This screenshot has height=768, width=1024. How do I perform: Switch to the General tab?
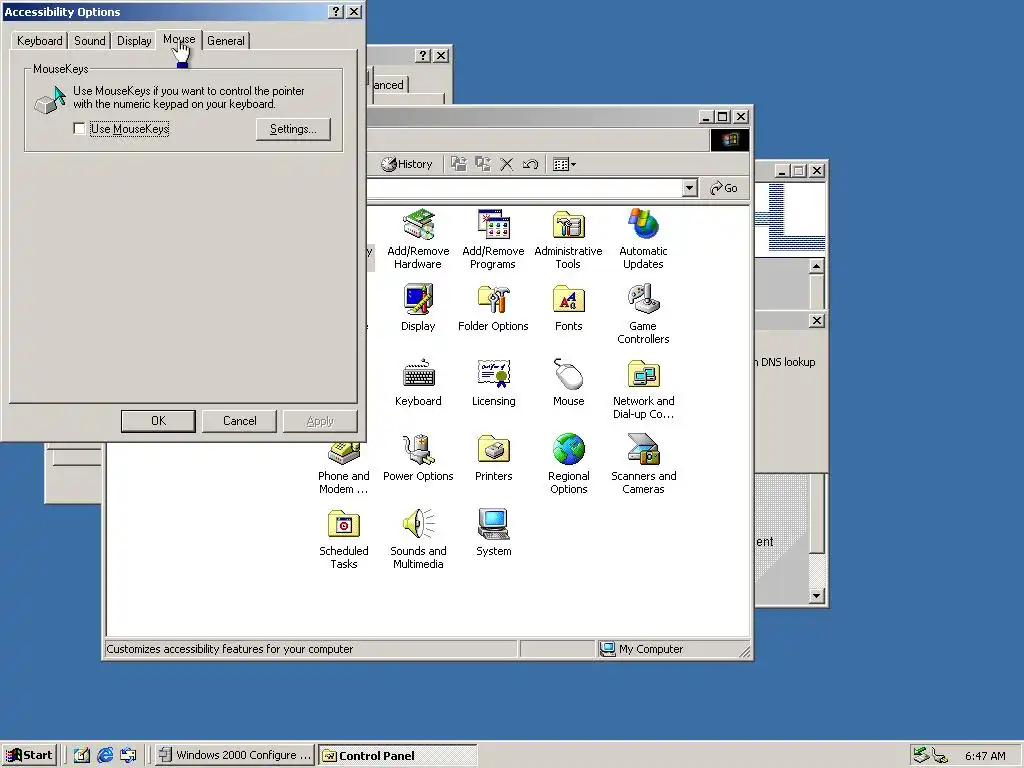coord(226,40)
